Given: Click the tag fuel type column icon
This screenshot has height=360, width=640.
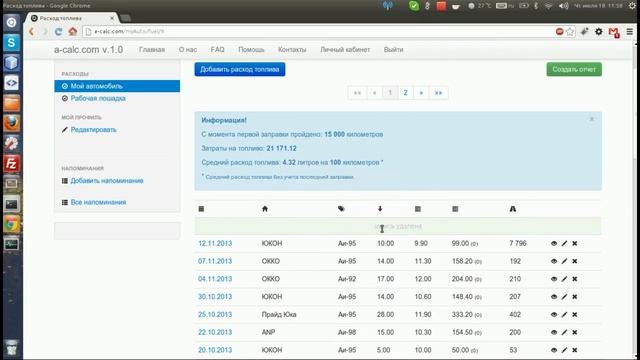Looking at the screenshot, I should coord(341,209).
